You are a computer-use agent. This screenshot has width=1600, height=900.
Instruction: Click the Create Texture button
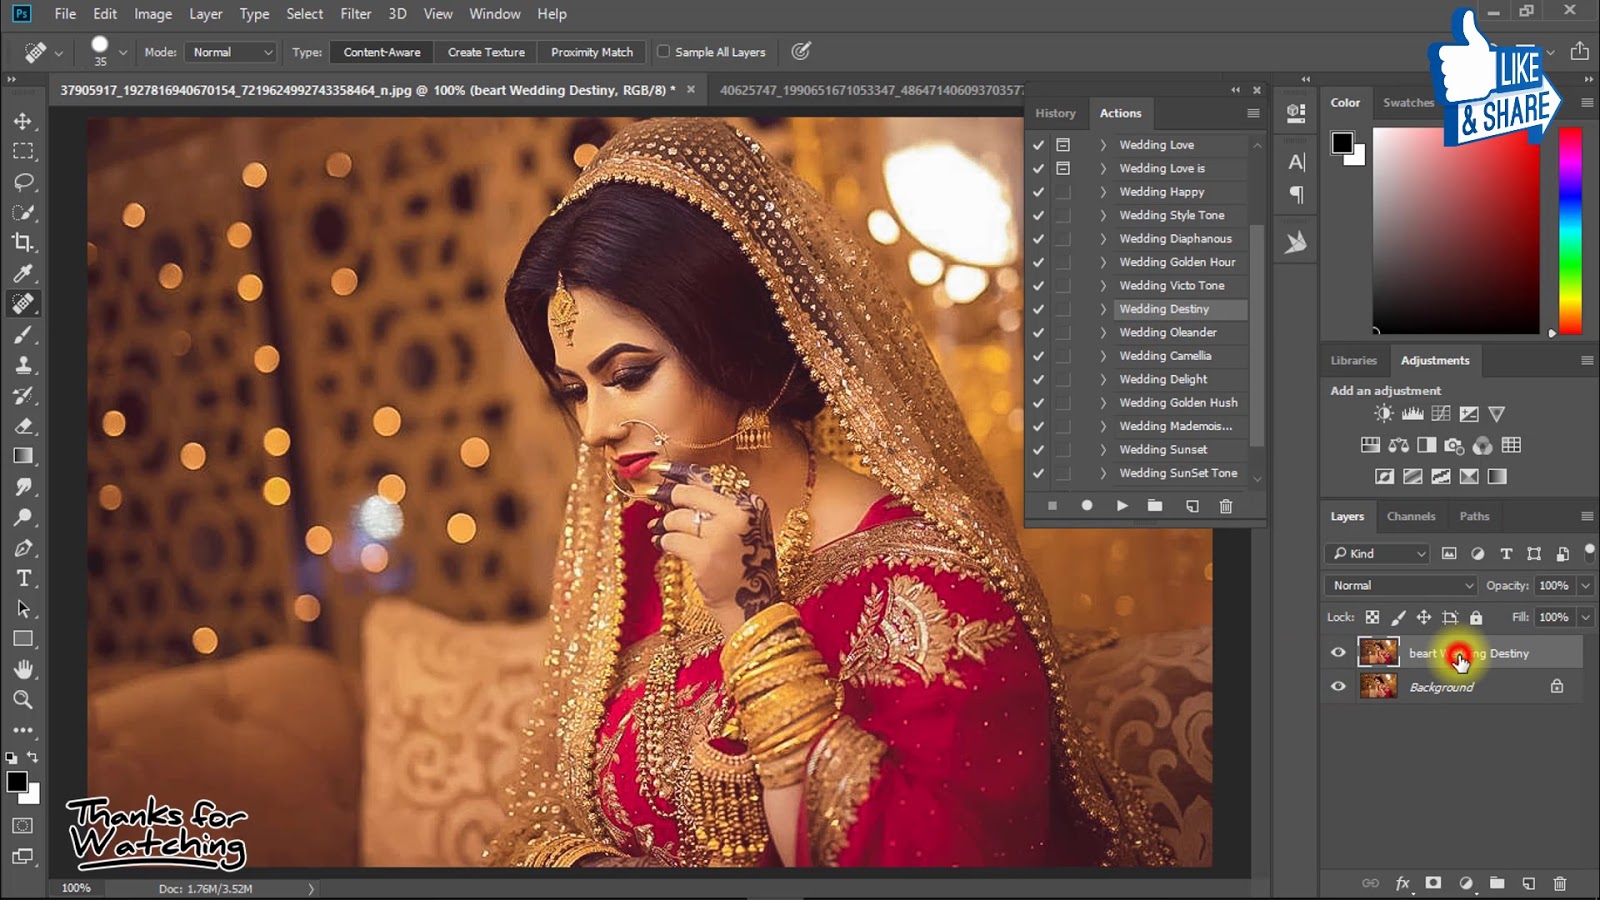[x=486, y=52]
